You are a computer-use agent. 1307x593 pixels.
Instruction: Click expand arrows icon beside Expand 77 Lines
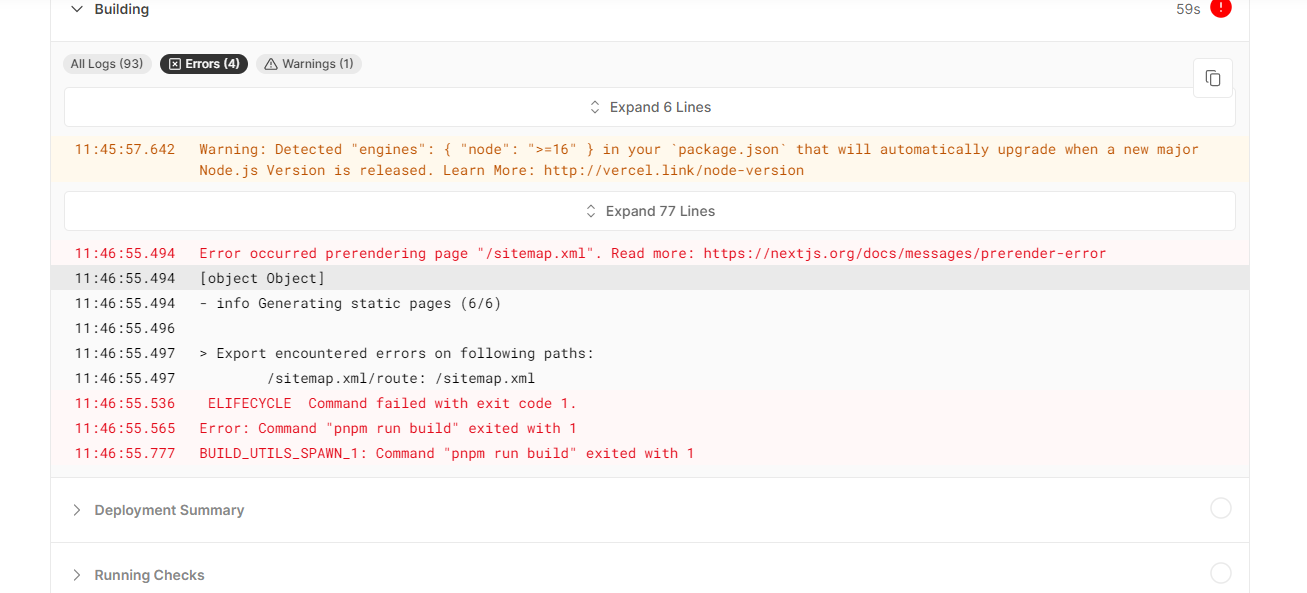590,211
